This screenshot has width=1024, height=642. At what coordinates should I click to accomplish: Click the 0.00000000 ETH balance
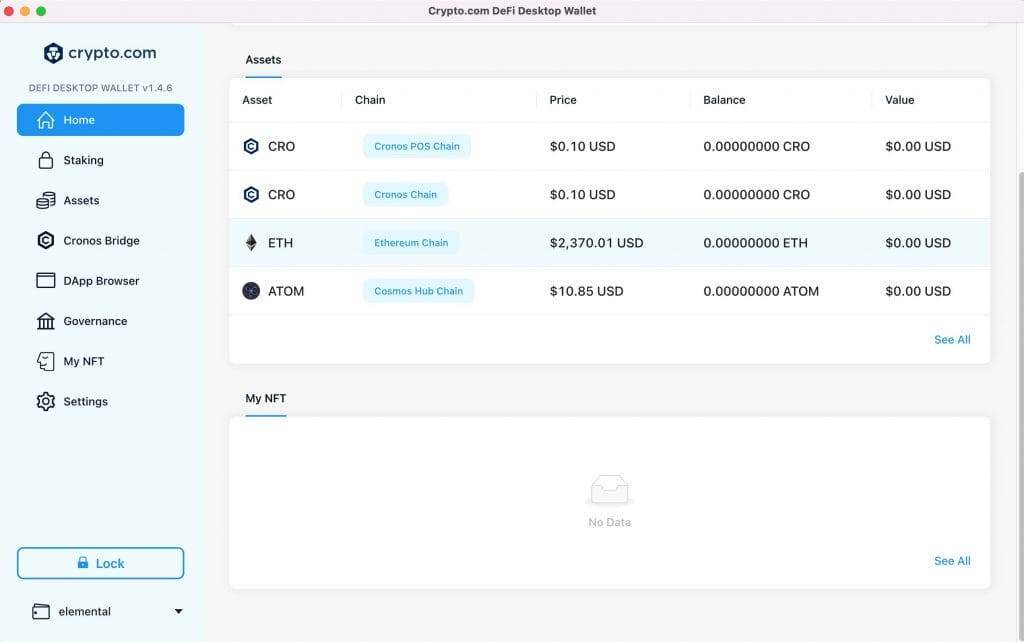pos(756,243)
